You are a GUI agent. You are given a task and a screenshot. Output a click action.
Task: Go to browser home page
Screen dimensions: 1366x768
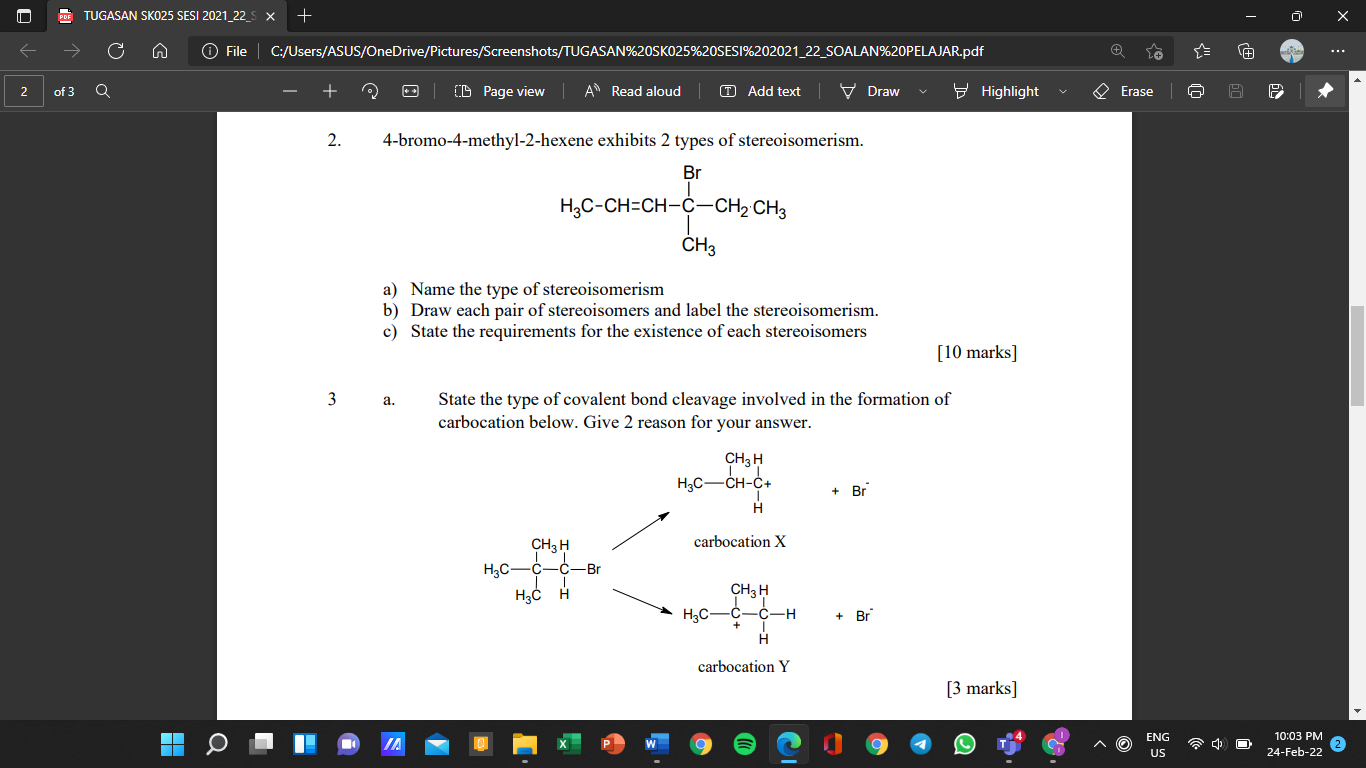160,51
